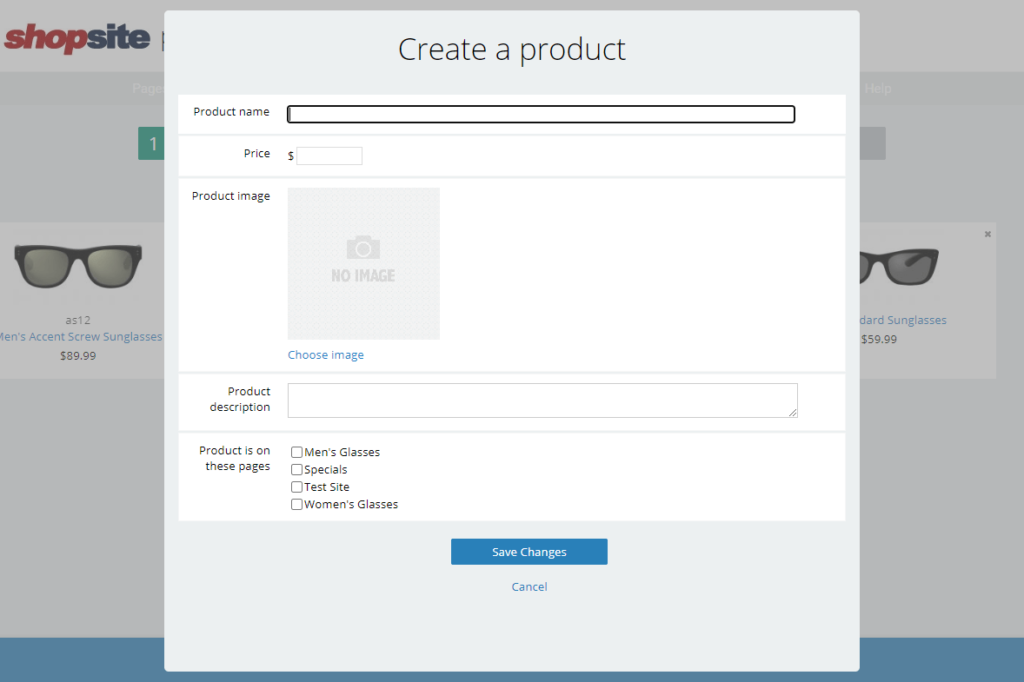Click the Product description text area
Image resolution: width=1024 pixels, height=682 pixels.
(541, 400)
